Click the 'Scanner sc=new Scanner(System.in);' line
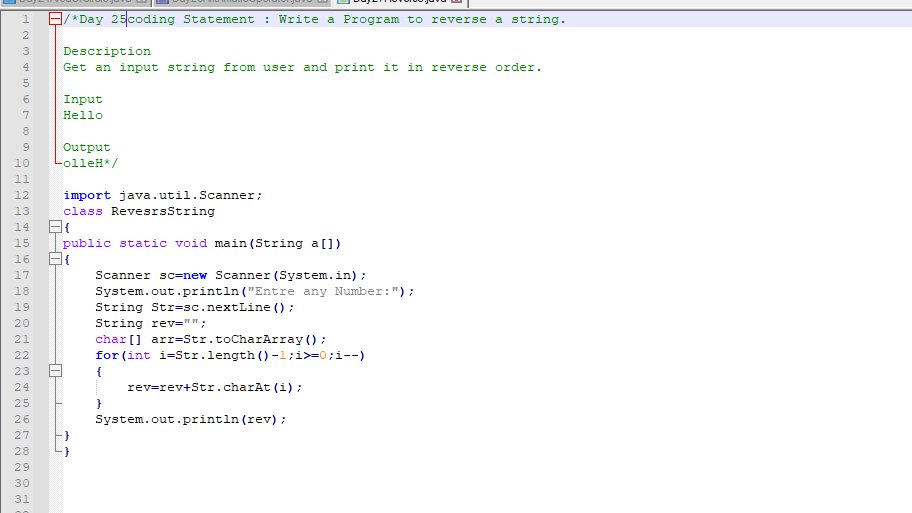Screen dimensions: 912x513 click(231, 275)
